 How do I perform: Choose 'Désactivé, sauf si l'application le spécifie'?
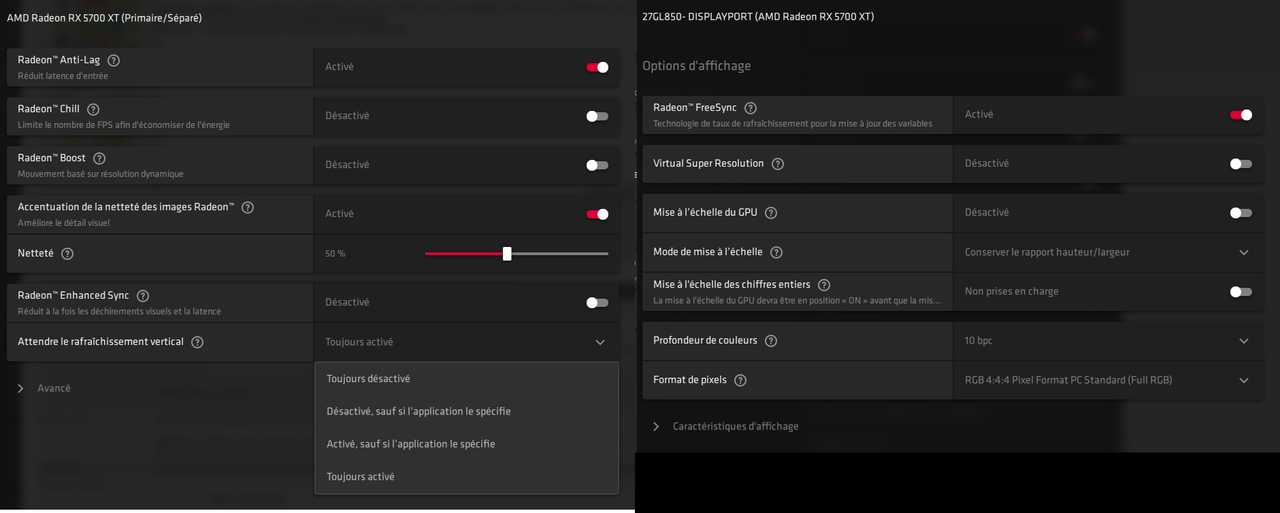pos(467,411)
